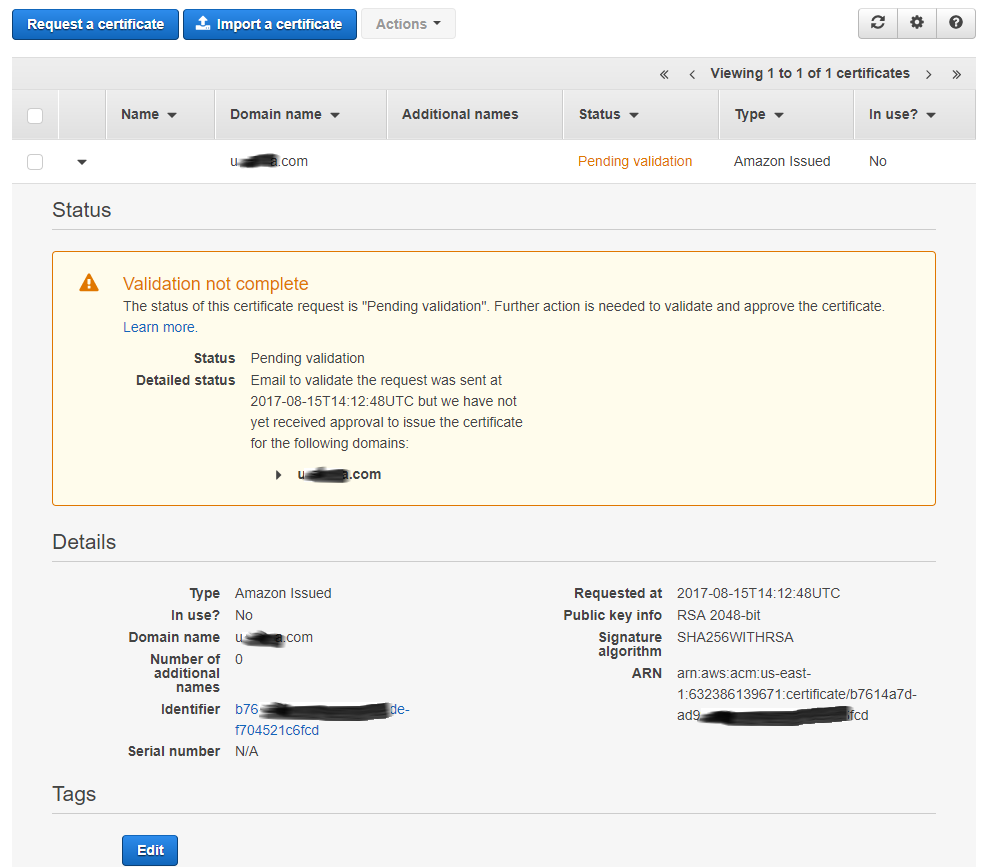Image resolution: width=983 pixels, height=867 pixels.
Task: Open the Learn more link
Action: (159, 327)
